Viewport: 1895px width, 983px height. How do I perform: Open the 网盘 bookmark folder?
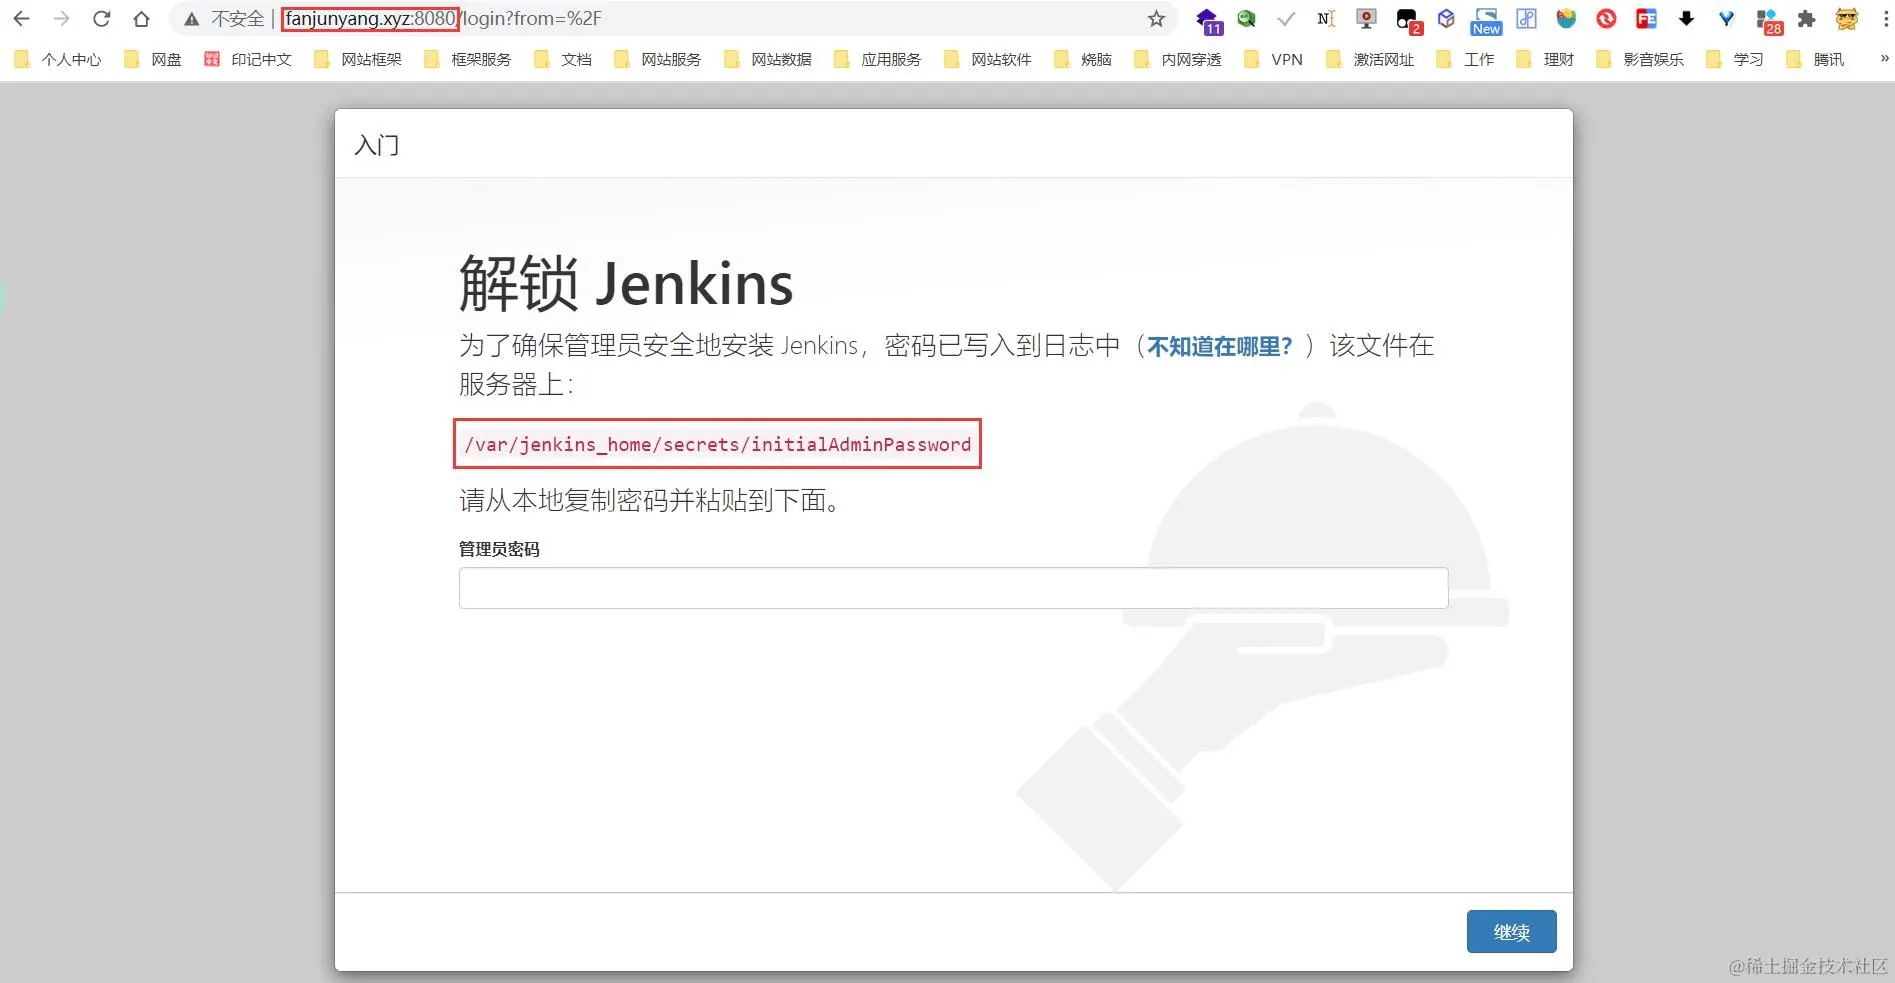[x=153, y=60]
